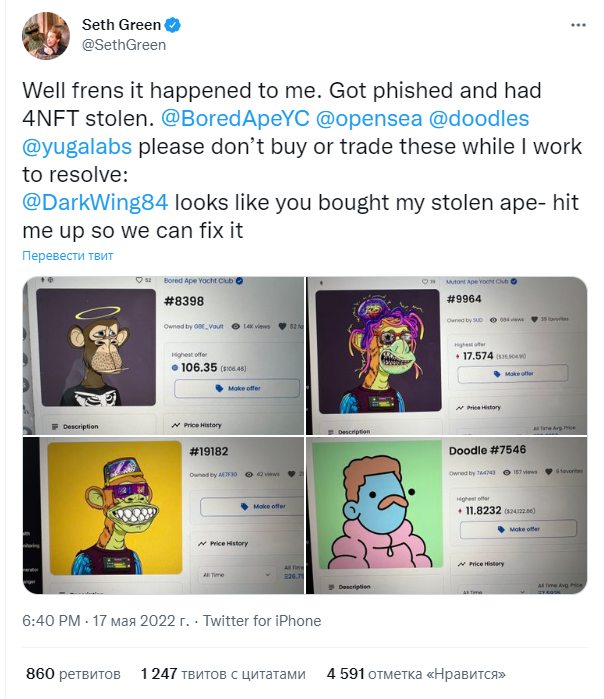
Task: Click the @doodles mention
Action: 479,119
